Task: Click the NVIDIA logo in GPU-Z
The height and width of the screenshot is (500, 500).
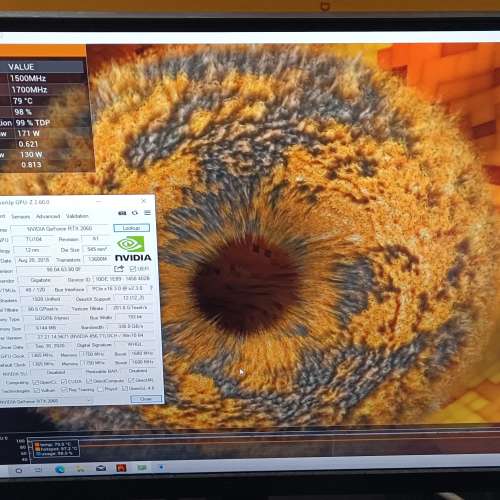Action: (133, 248)
